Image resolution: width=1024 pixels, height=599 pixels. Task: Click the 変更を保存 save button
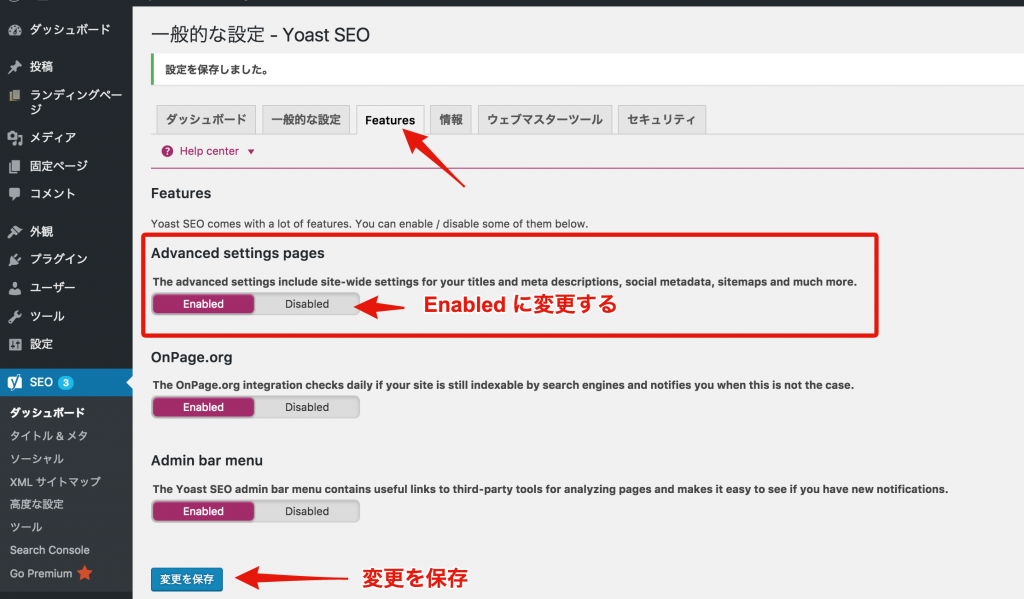click(187, 579)
